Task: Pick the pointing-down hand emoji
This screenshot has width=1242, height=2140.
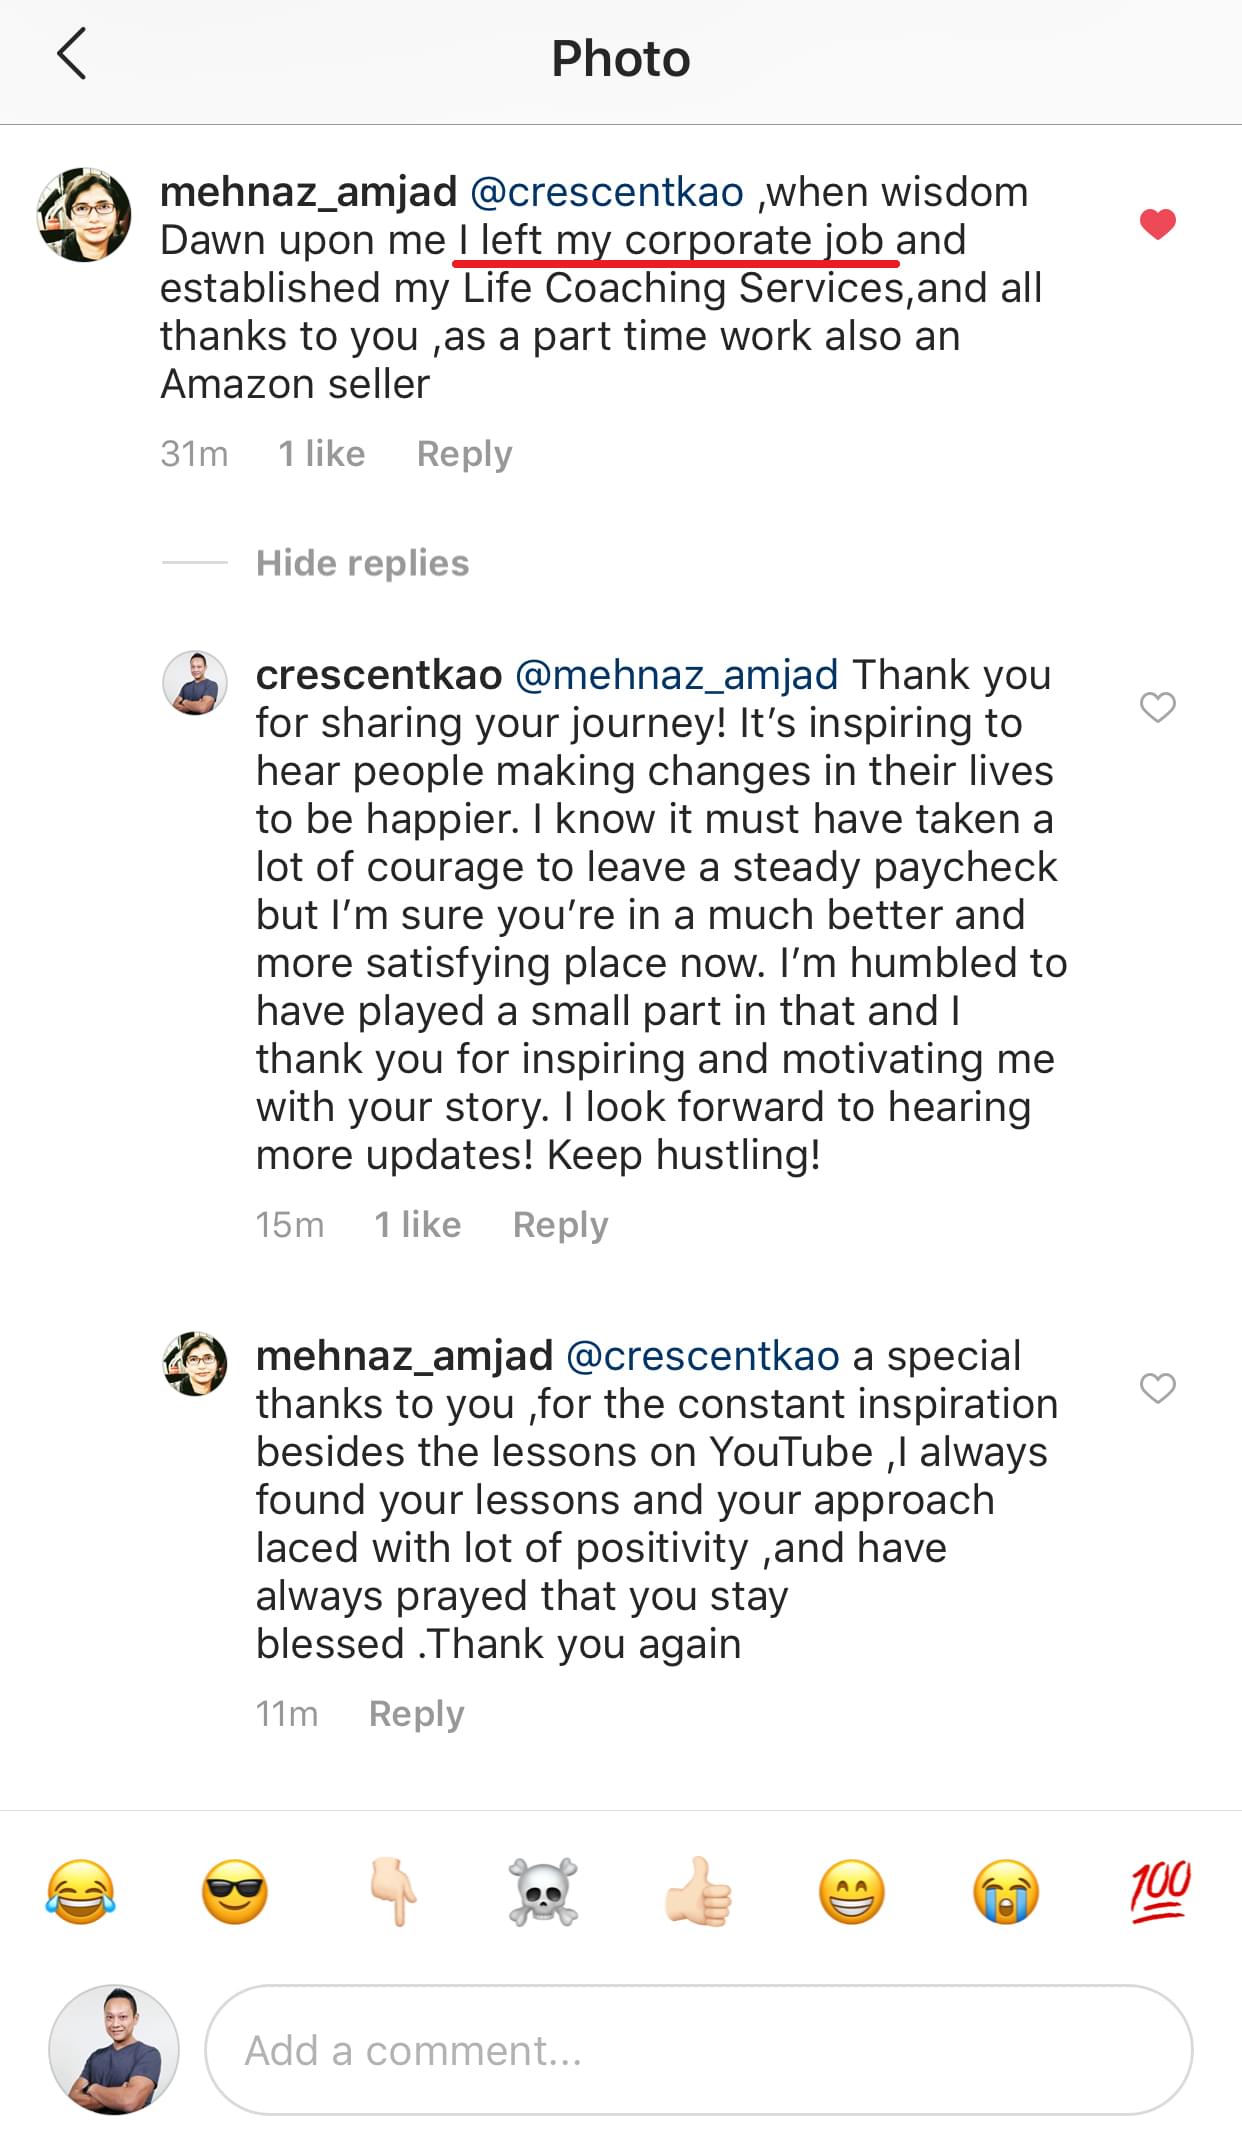Action: click(392, 1892)
